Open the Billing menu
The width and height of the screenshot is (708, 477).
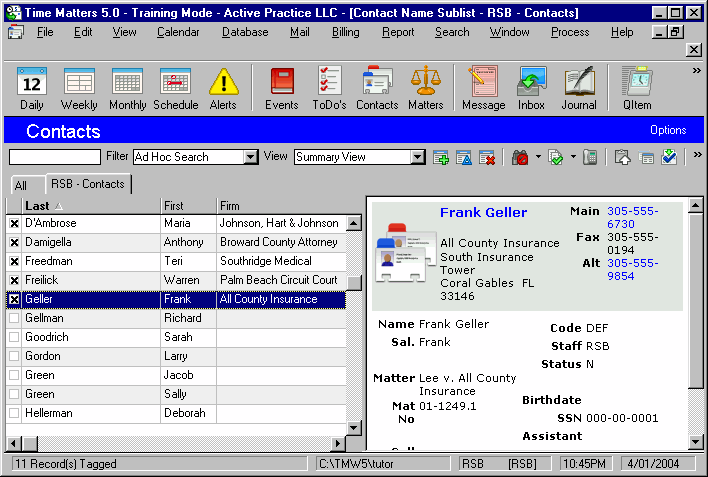[x=346, y=32]
